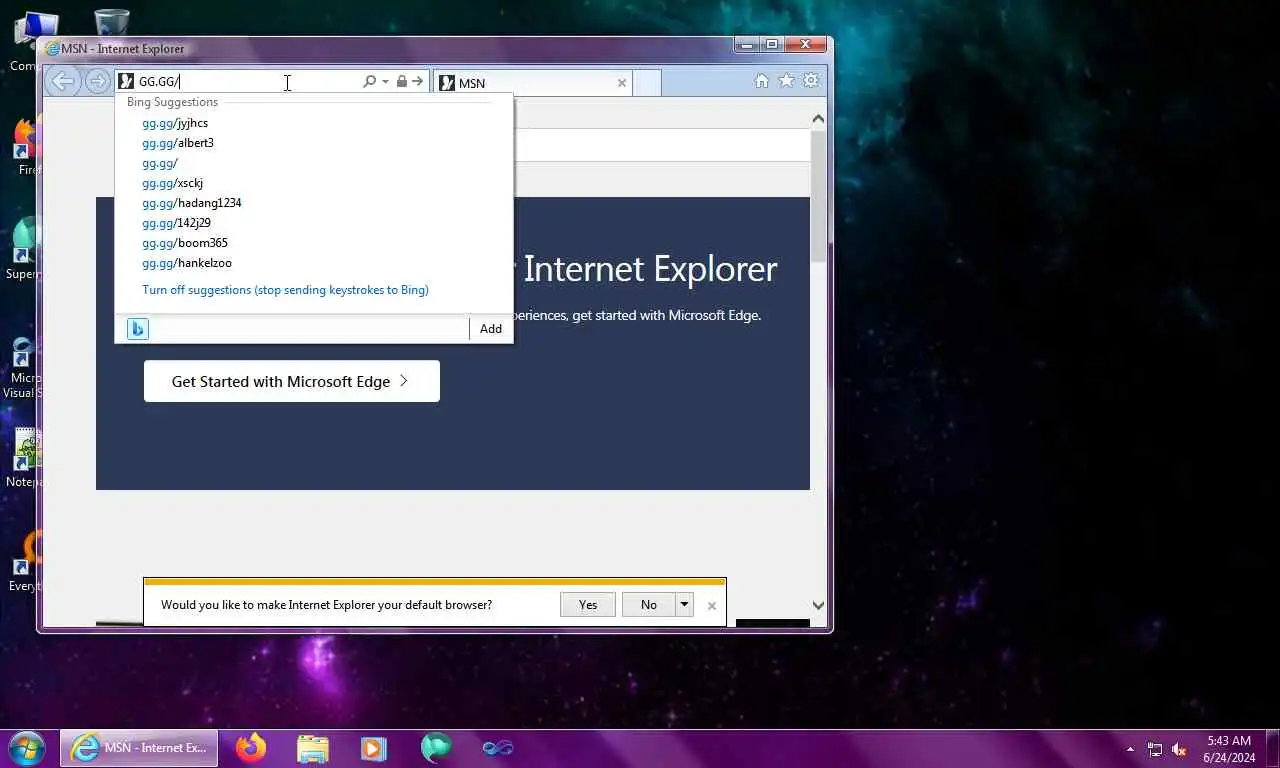Viewport: 1280px width, 768px height.
Task: Open the green globe taskbar icon
Action: pos(436,748)
